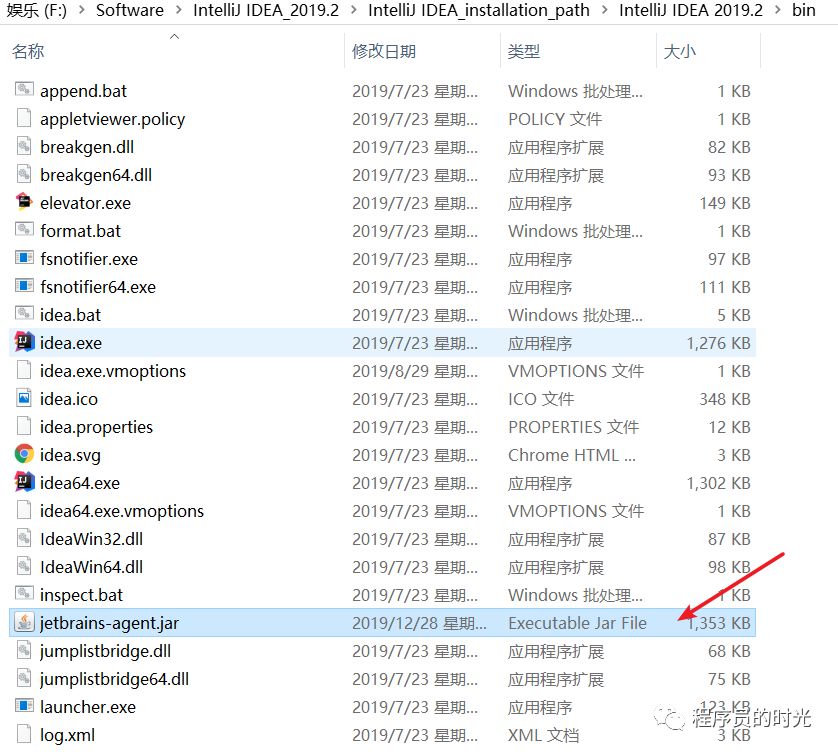Click the bin breadcrumb segment
This screenshot has height=754, width=838.
(804, 10)
